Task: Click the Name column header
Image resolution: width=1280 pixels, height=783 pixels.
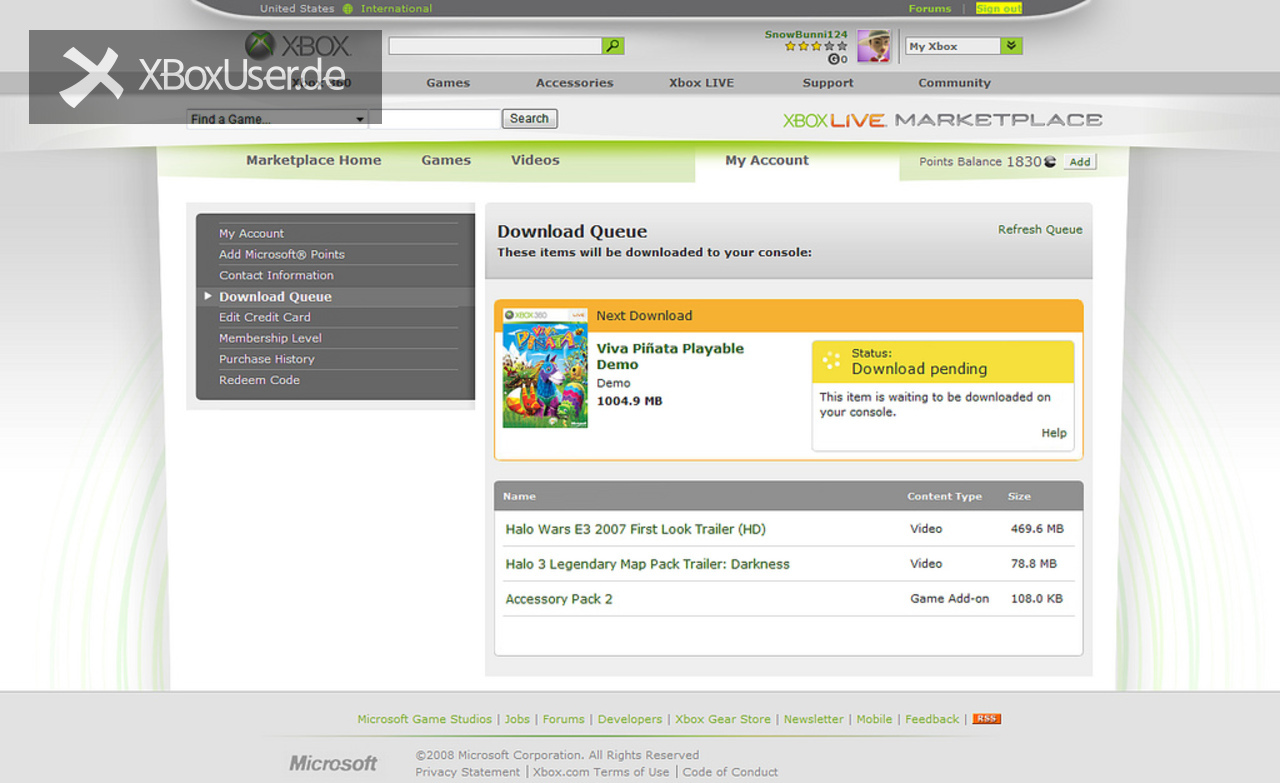Action: tap(519, 496)
